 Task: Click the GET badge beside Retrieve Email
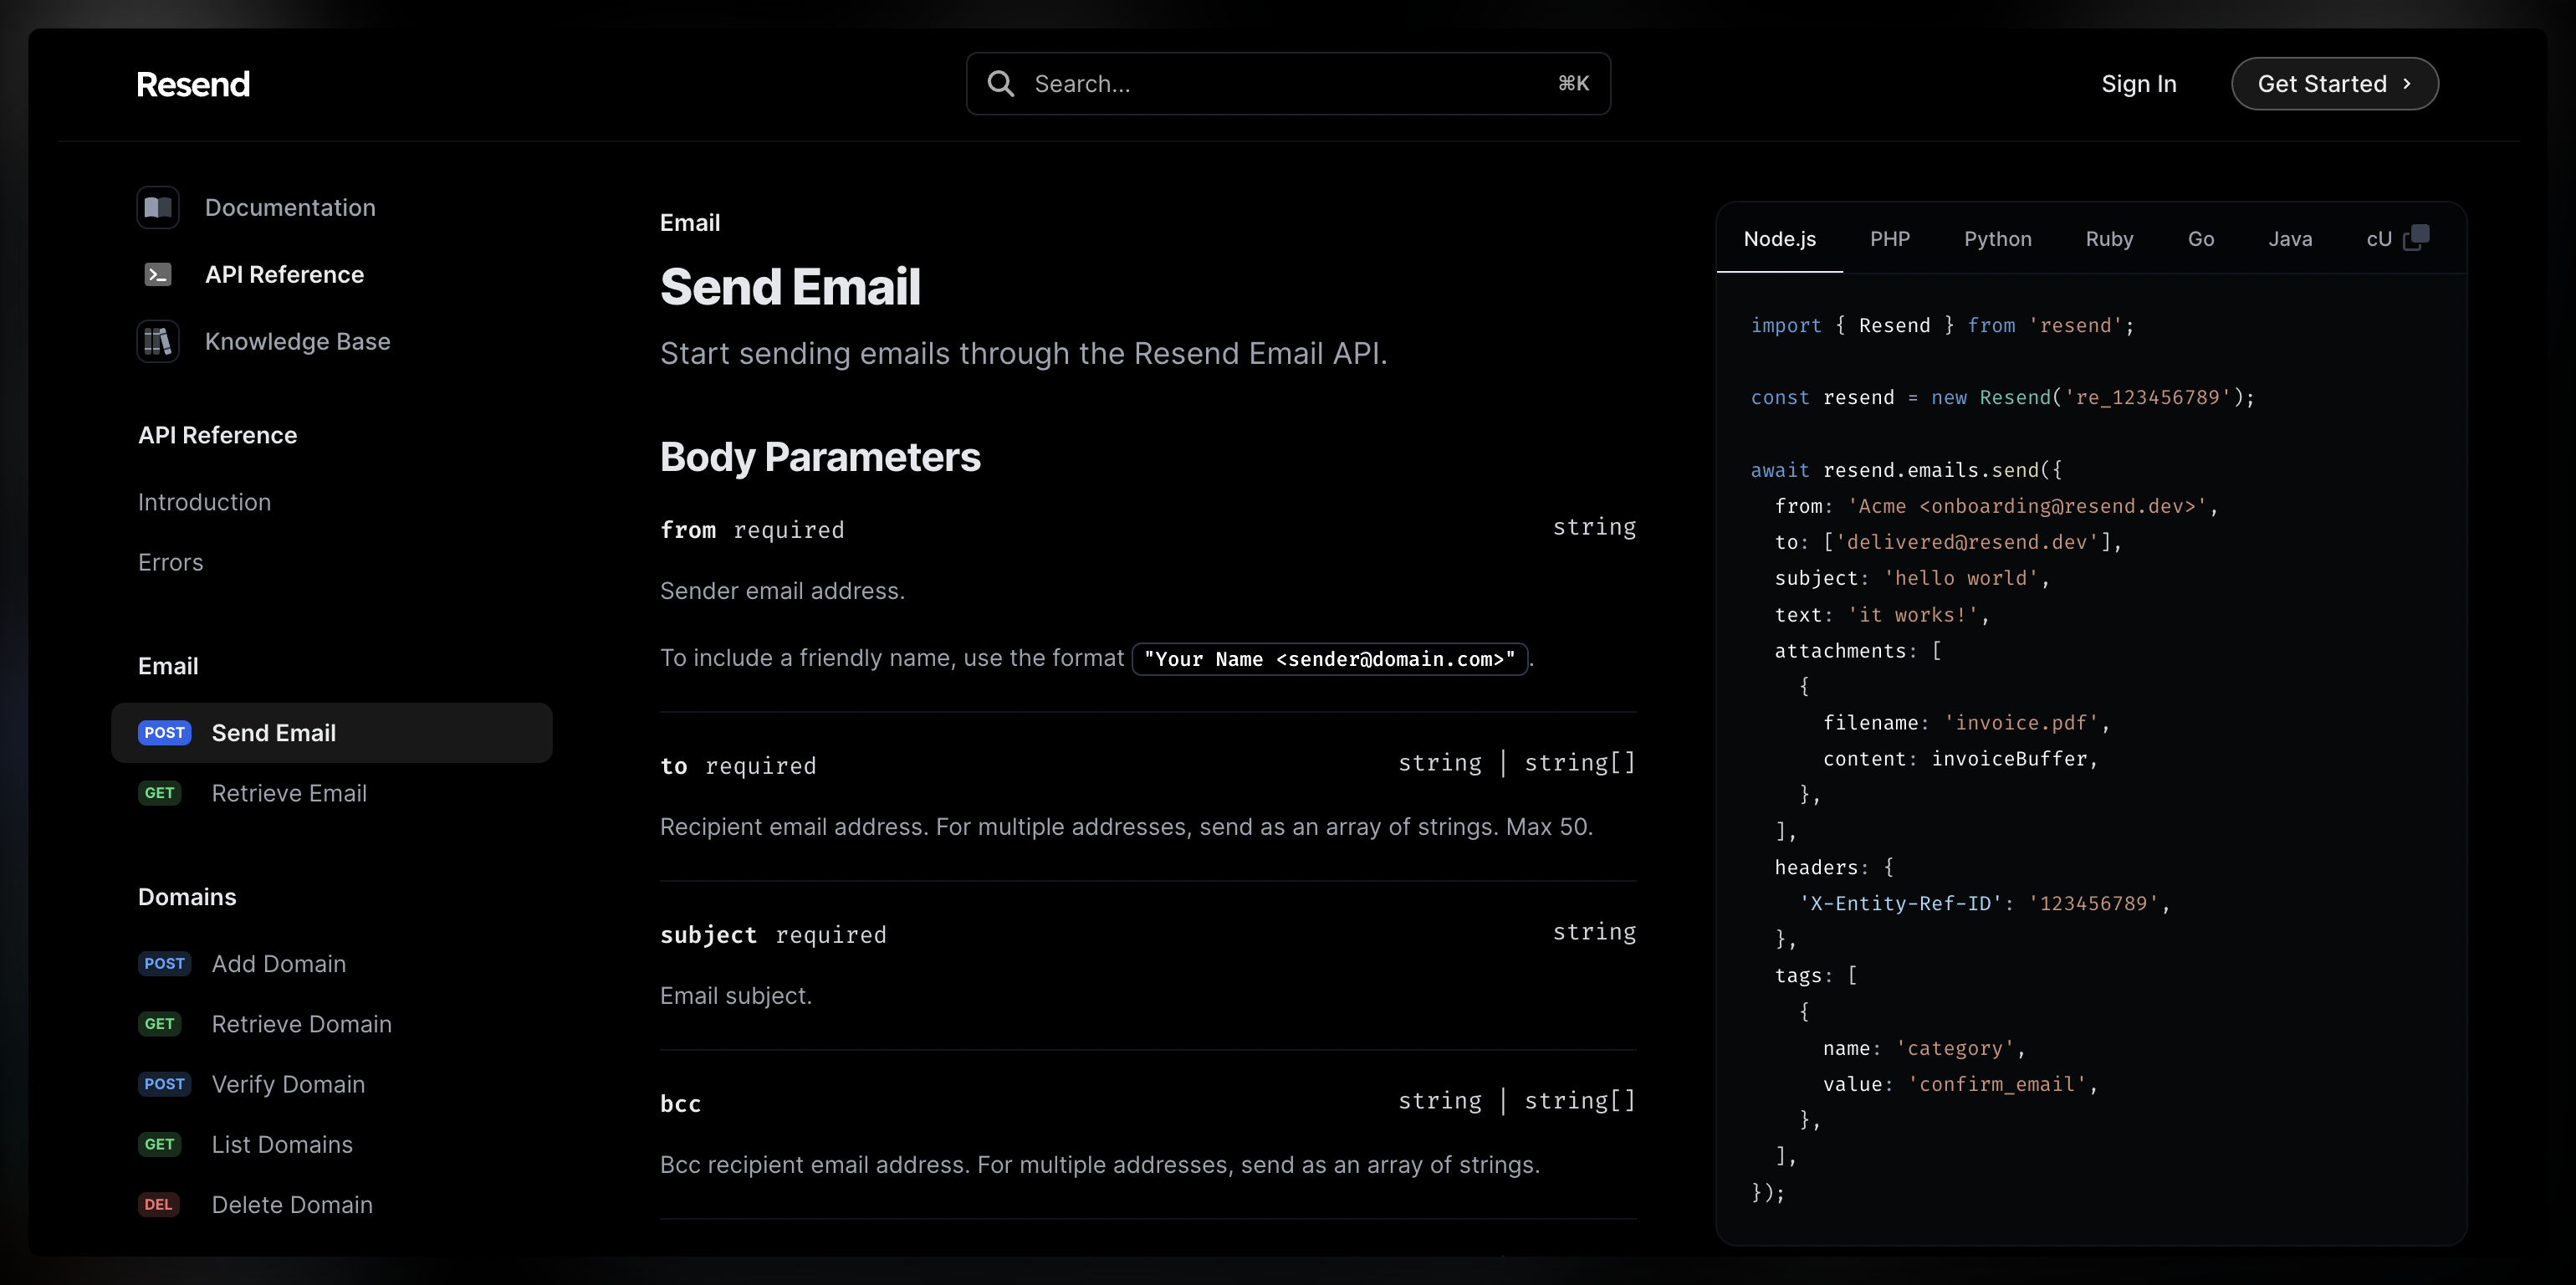coord(159,793)
